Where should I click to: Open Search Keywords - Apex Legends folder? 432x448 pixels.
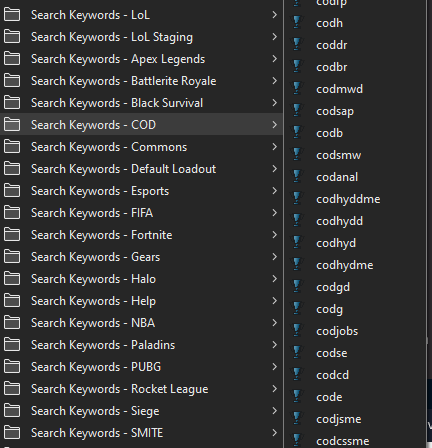[x=141, y=59]
